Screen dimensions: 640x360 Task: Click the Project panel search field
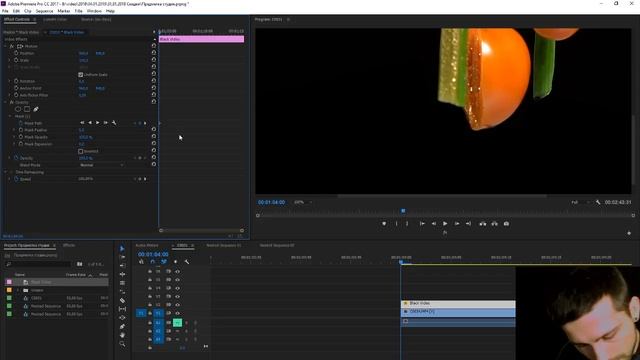coord(38,264)
